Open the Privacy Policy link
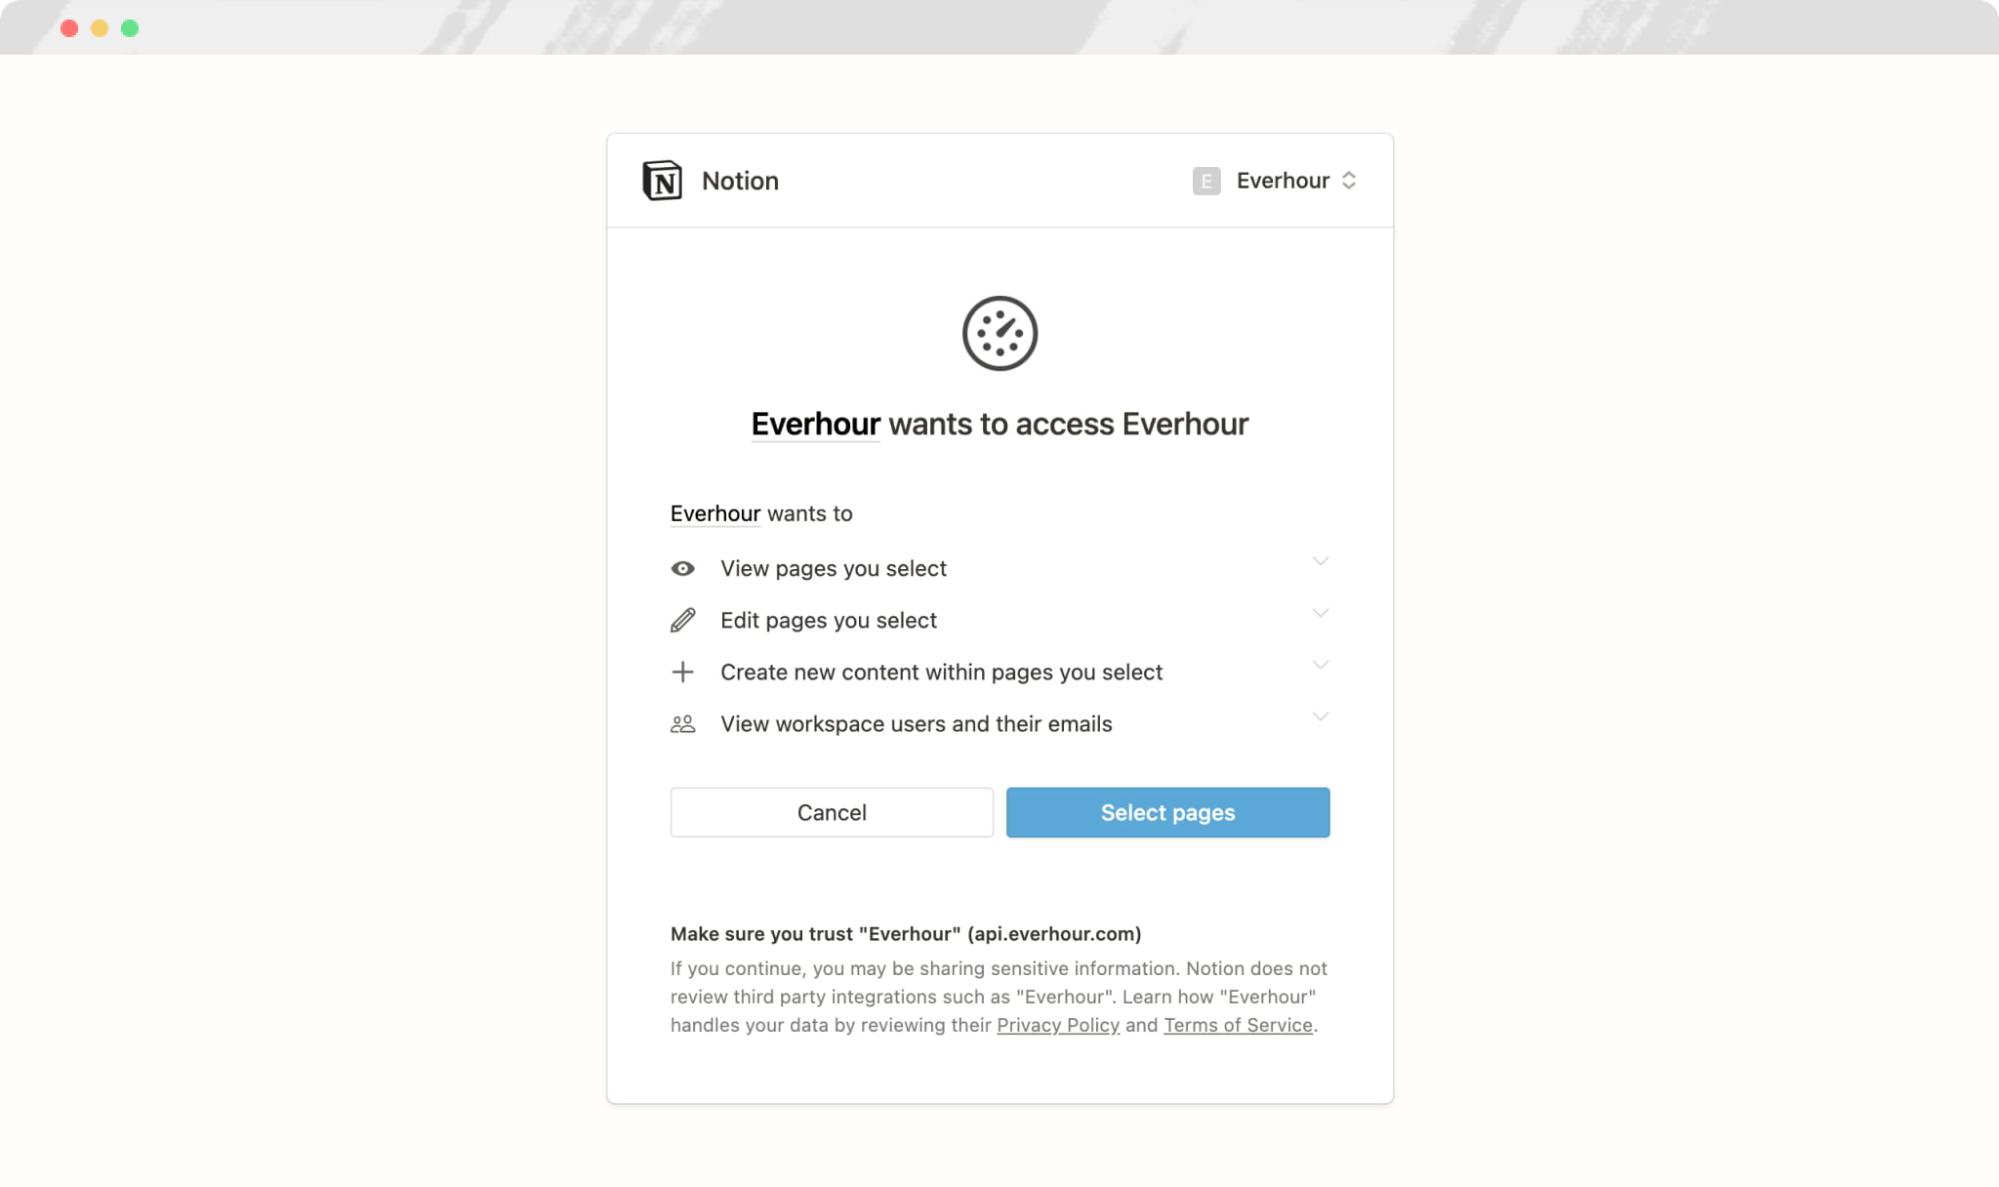The height and width of the screenshot is (1187, 1999). pyautogui.click(x=1057, y=1024)
